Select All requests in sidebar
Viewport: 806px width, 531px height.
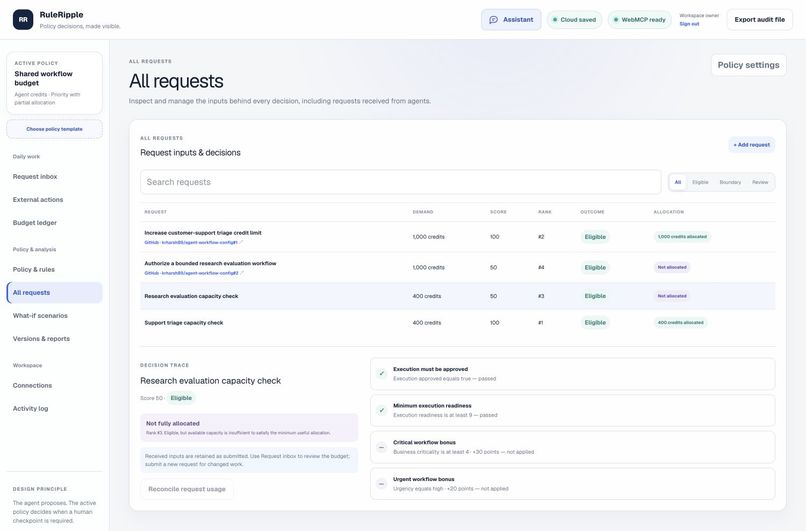54,292
